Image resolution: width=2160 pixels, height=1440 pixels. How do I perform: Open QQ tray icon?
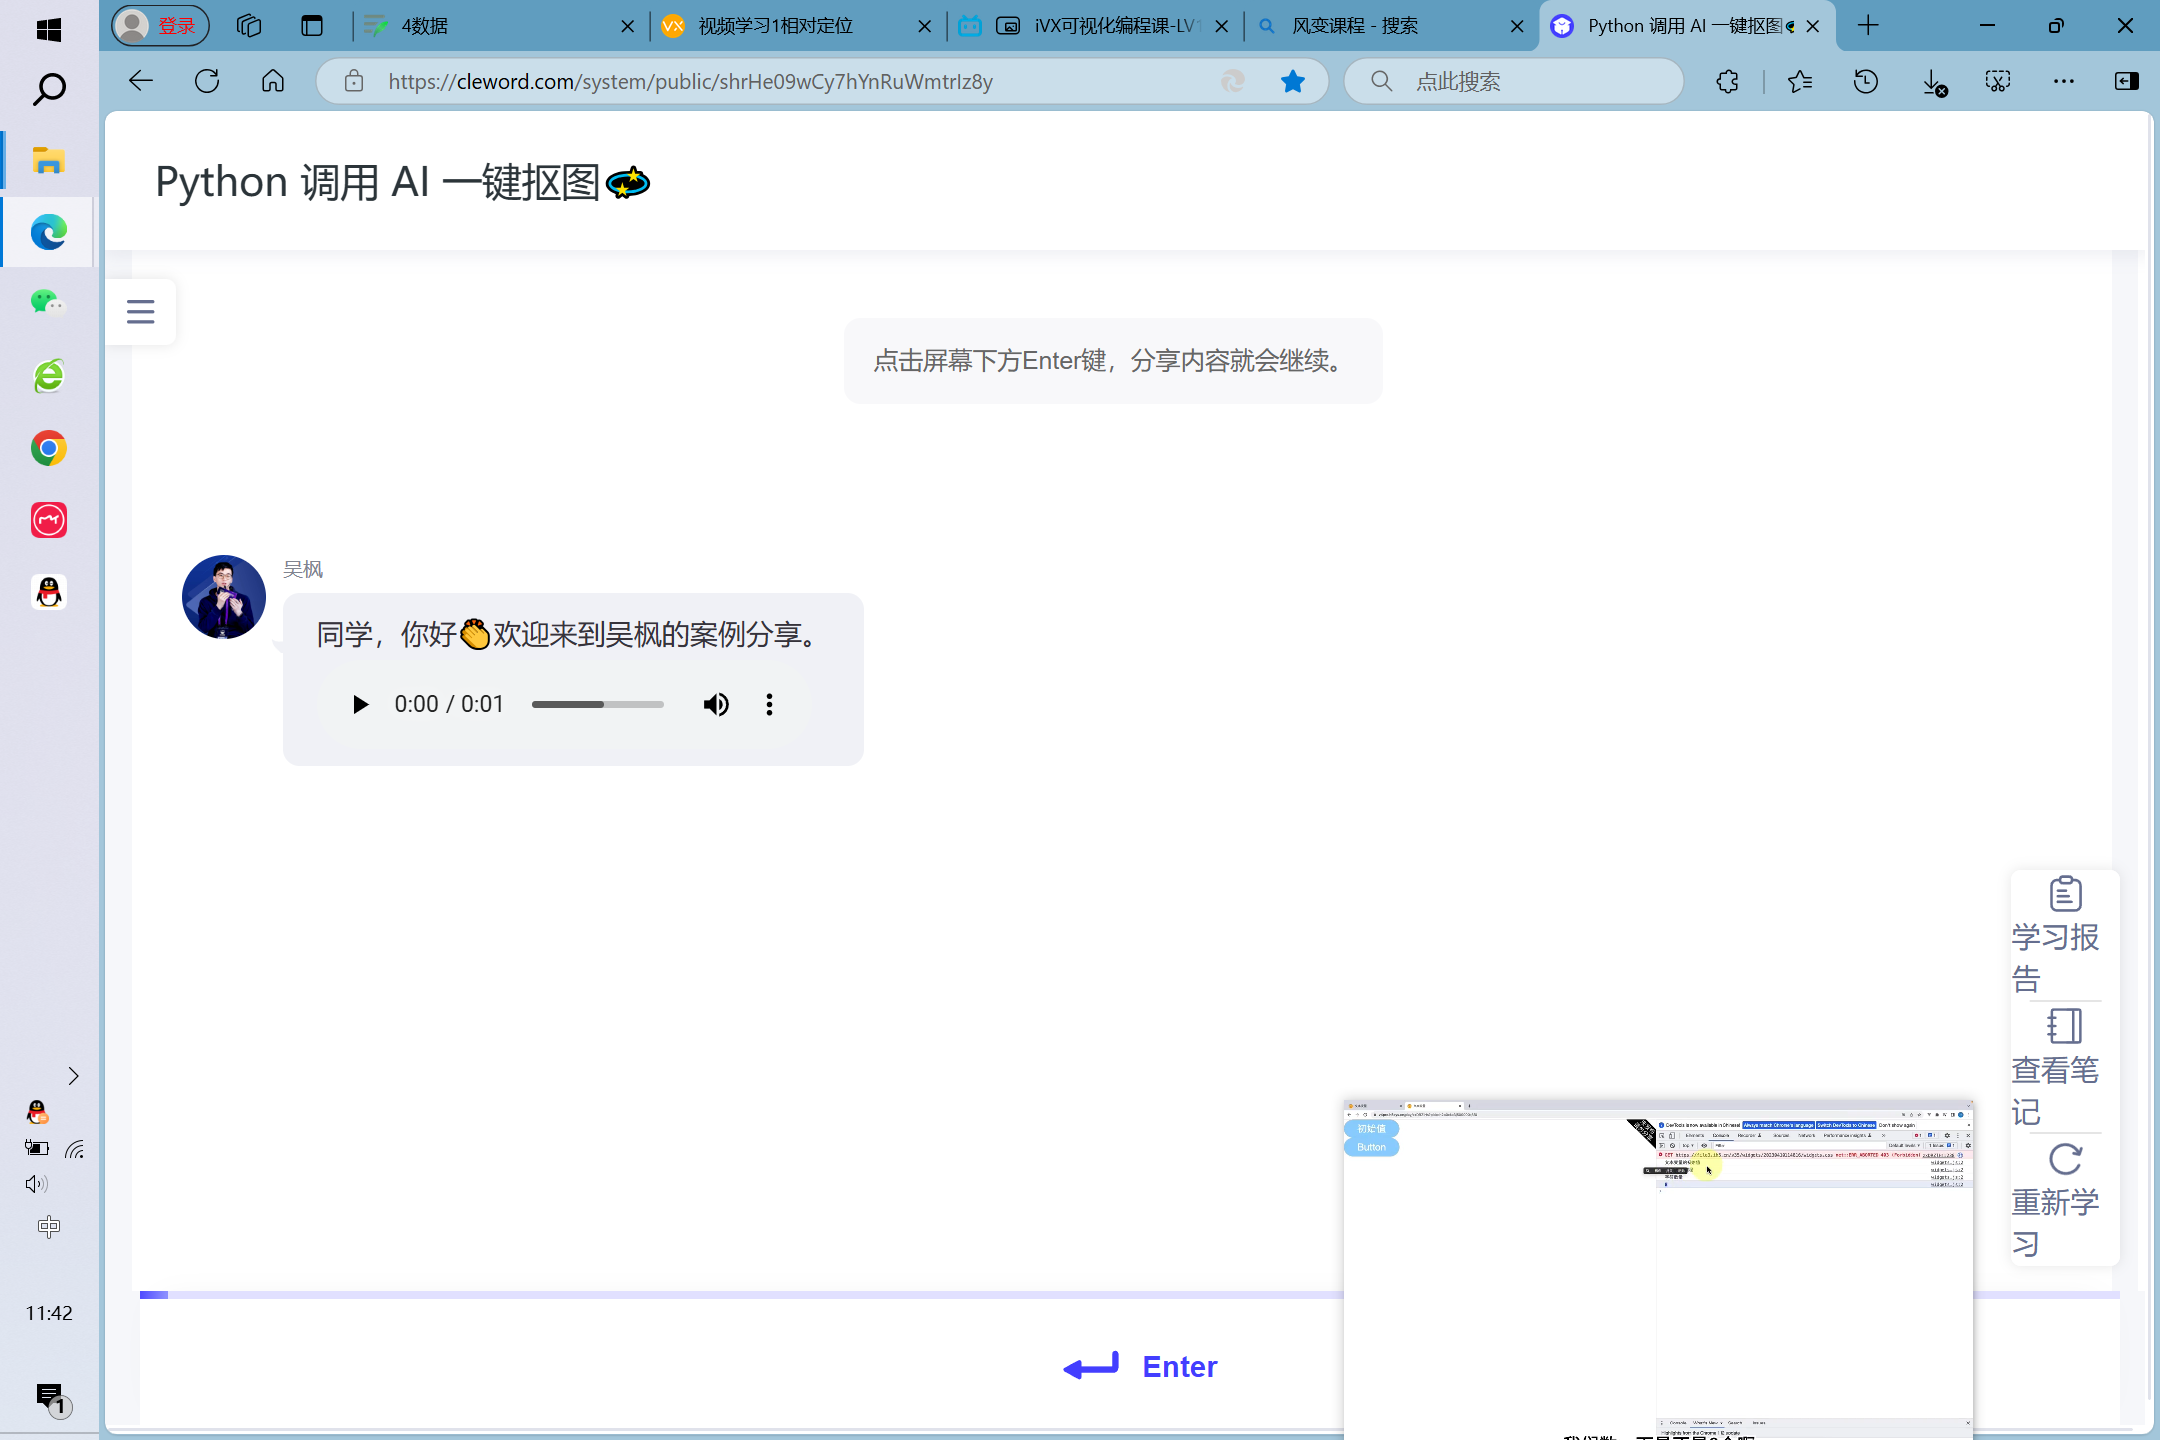coord(37,1112)
